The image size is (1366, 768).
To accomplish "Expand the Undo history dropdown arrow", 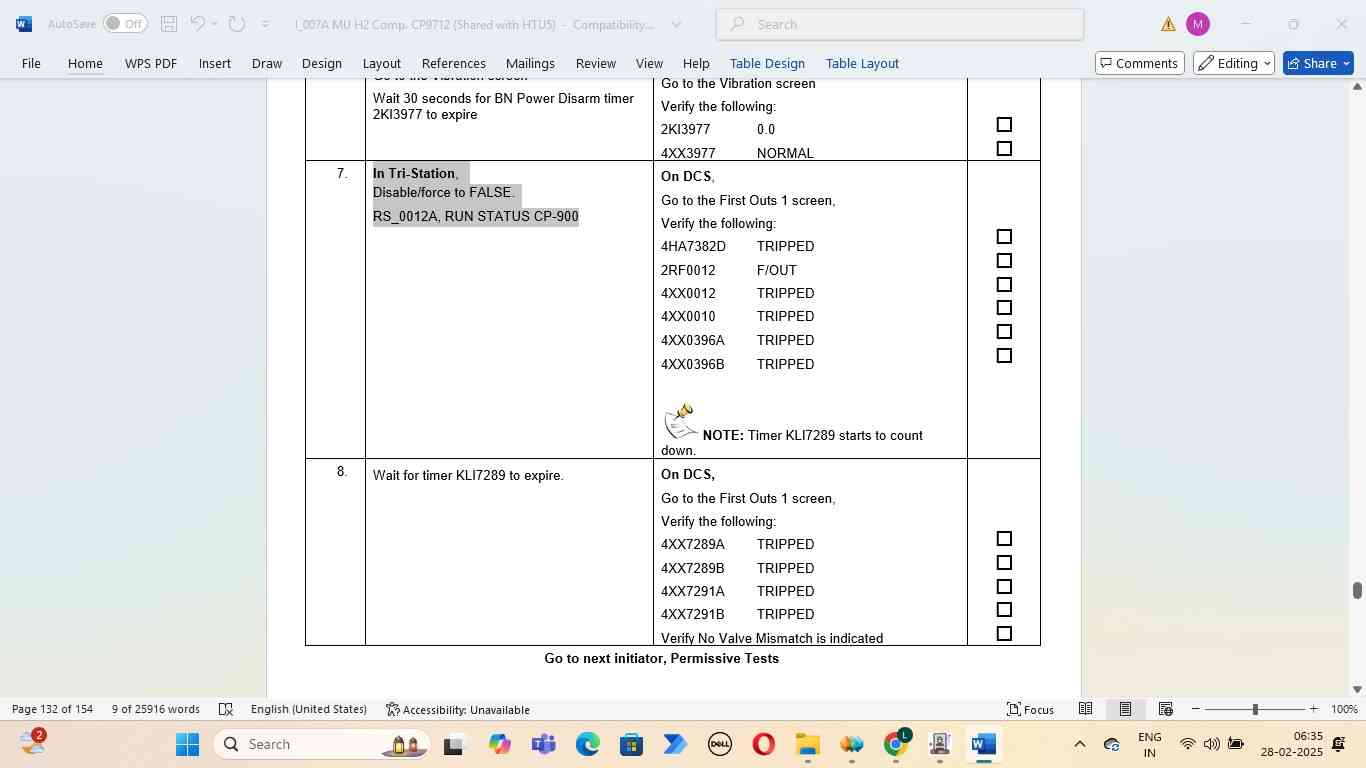I will 214,24.
